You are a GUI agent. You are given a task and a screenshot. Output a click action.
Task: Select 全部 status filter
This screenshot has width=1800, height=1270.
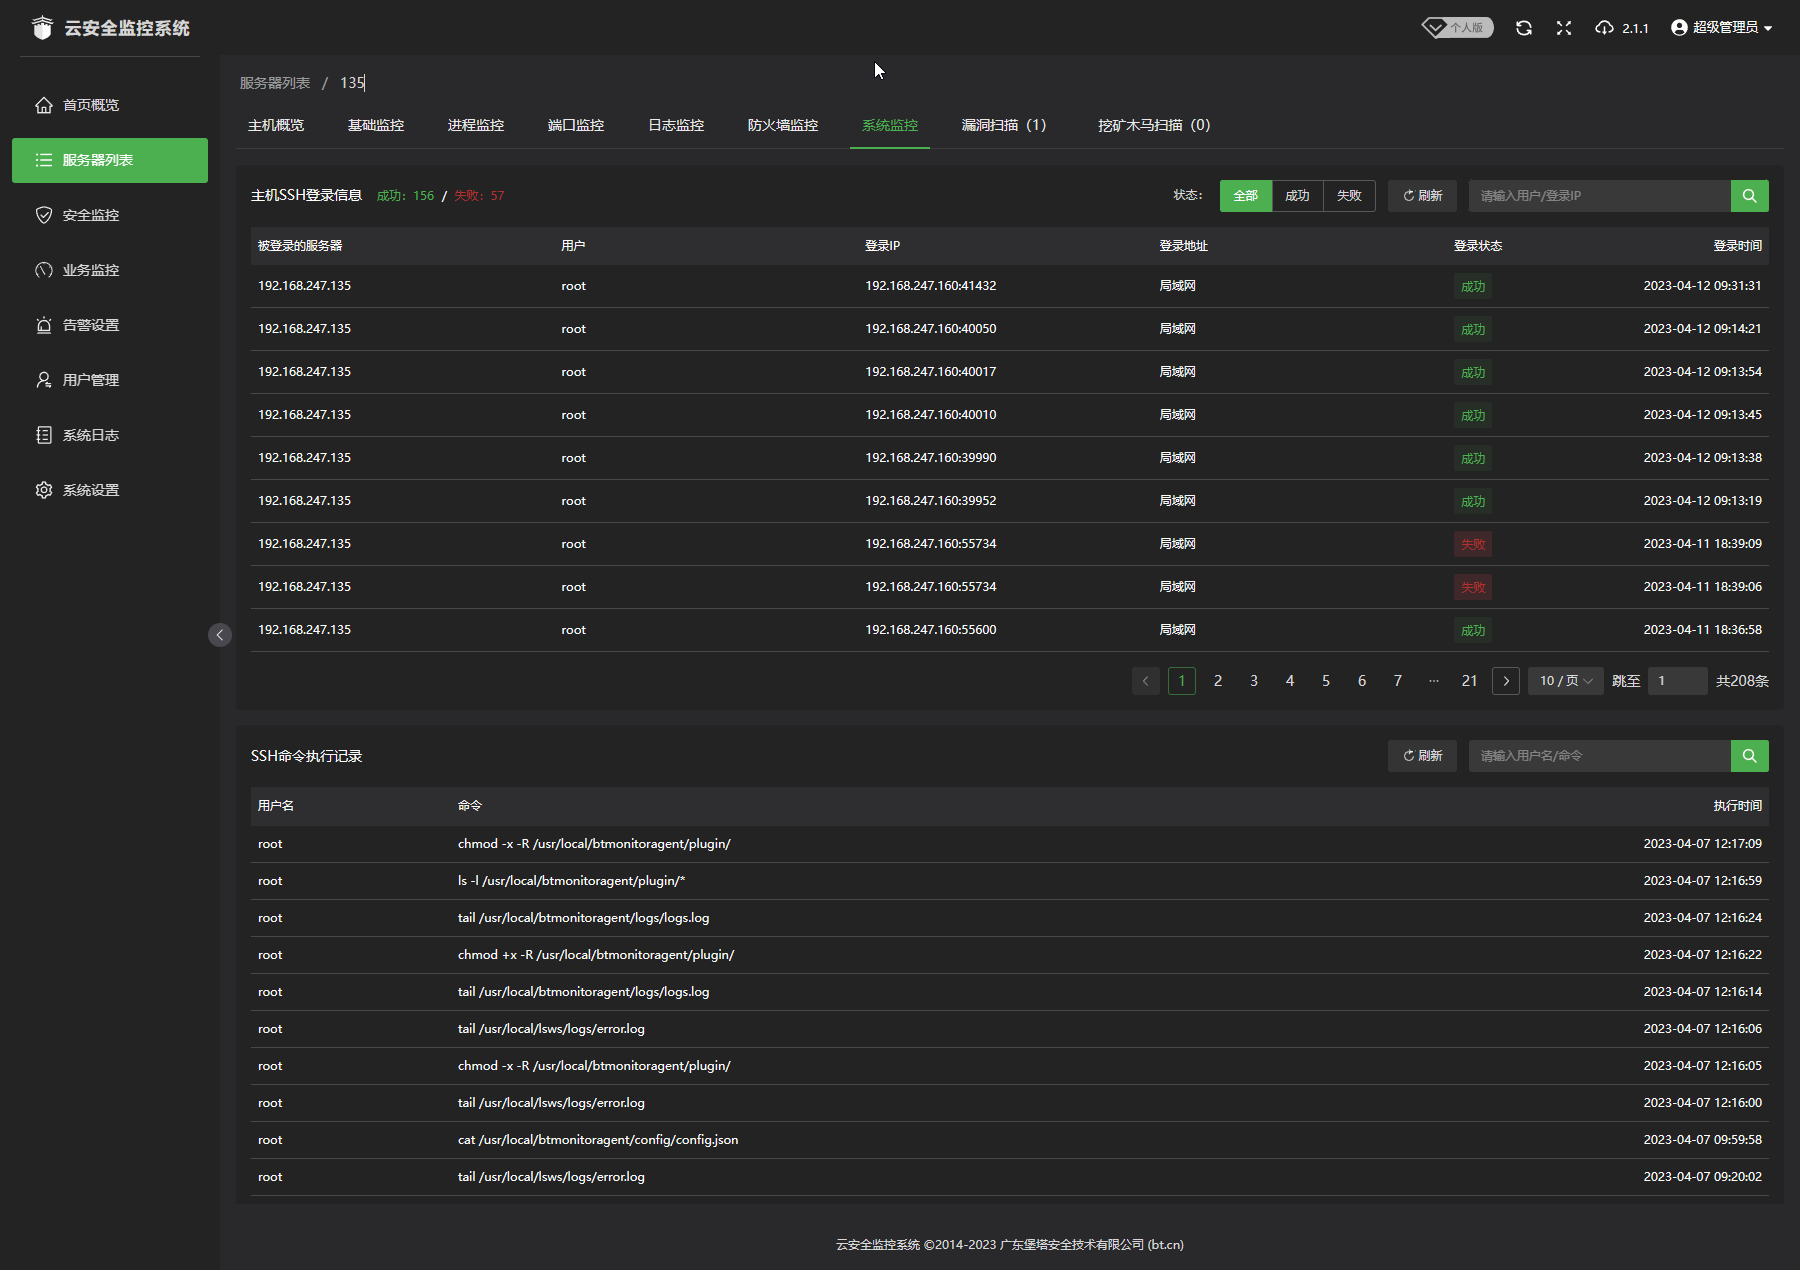point(1245,196)
